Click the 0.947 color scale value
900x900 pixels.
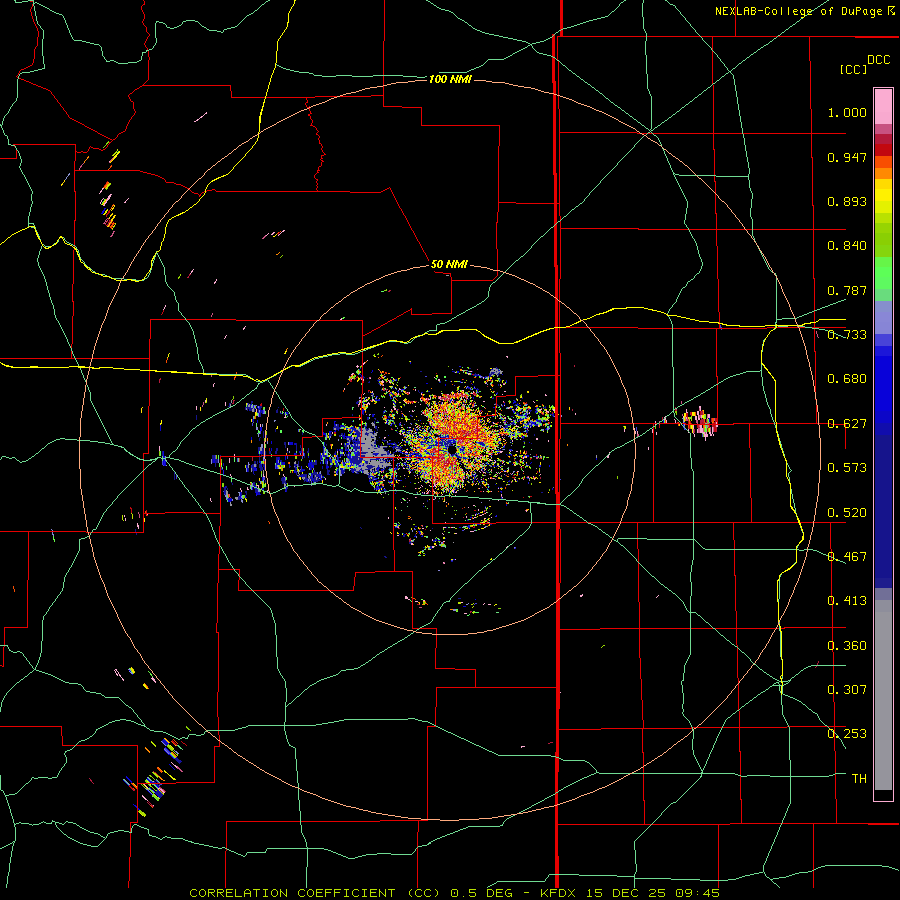(x=847, y=157)
